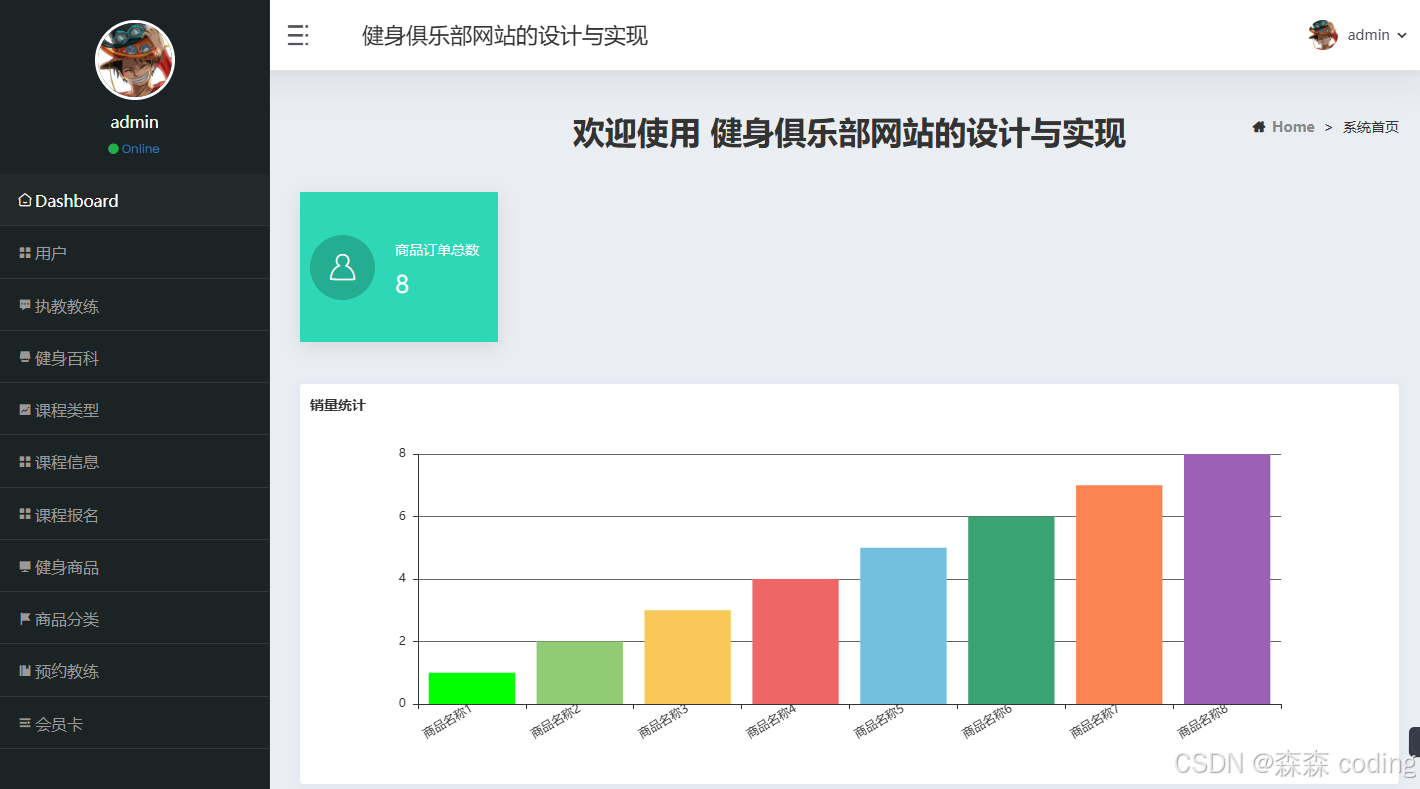Click the flag icon beside 商品分类

coord(25,619)
